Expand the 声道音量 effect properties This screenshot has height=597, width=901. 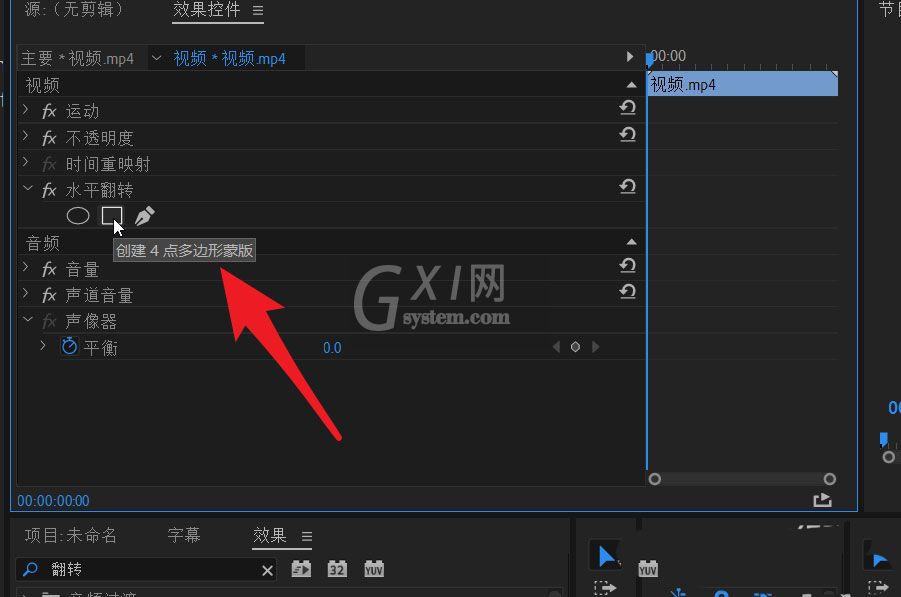coord(25,293)
